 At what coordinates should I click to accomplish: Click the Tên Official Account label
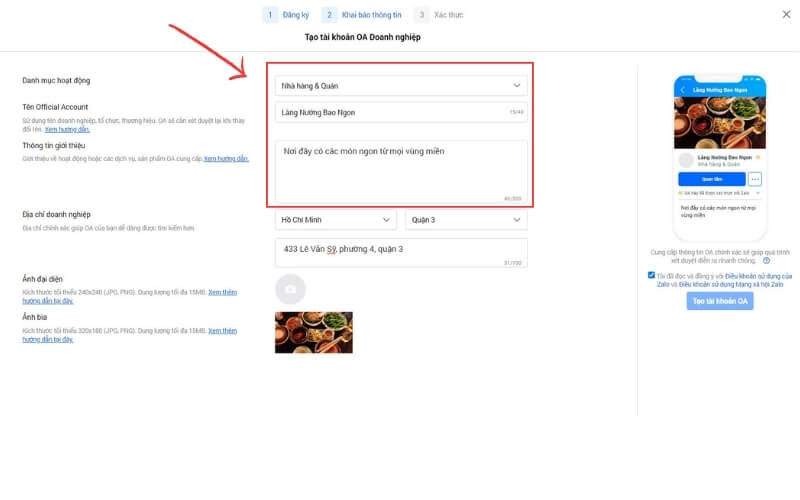(x=55, y=107)
